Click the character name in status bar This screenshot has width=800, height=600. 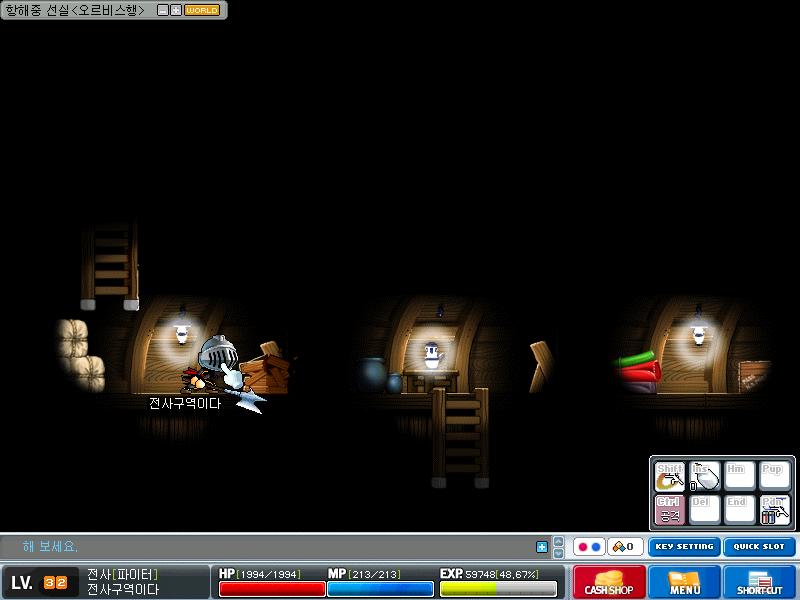coord(122,589)
